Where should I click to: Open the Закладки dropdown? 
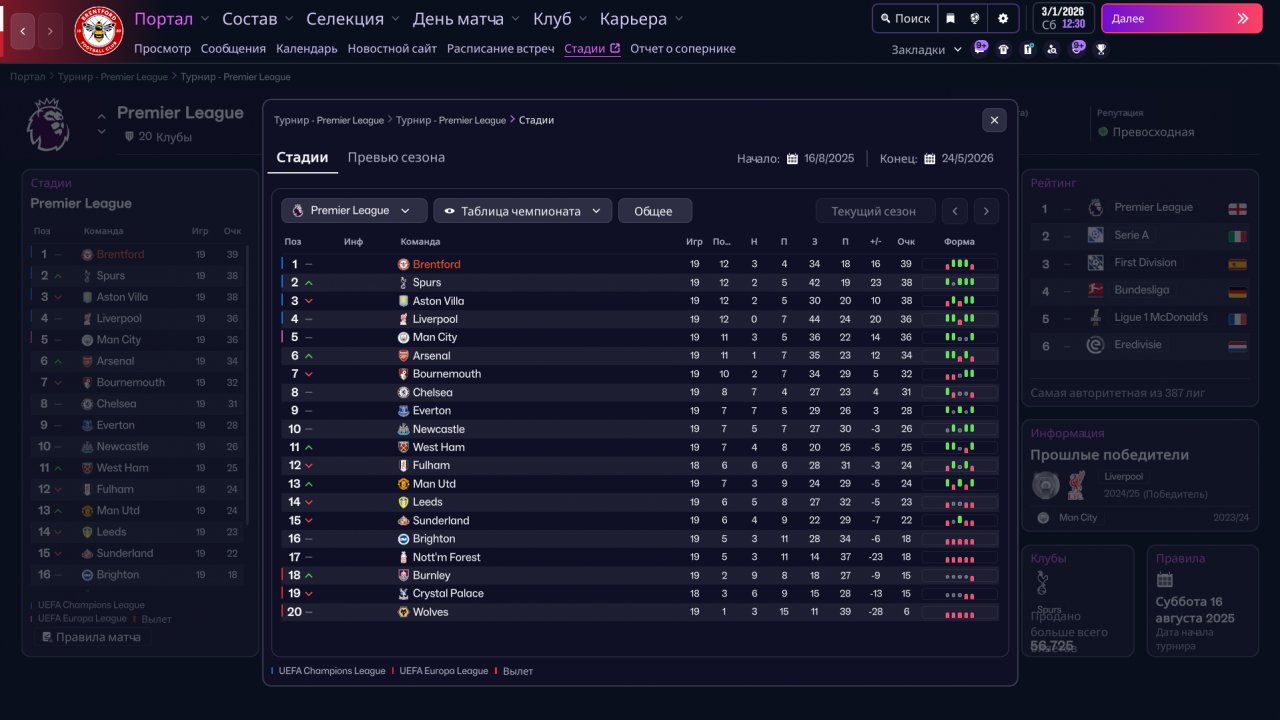click(x=927, y=49)
